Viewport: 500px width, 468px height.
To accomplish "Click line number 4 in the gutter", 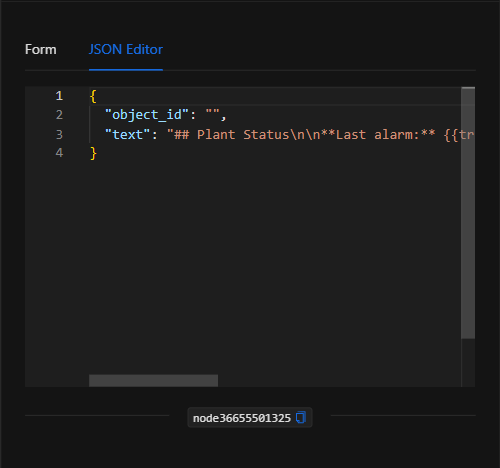I will (x=59, y=153).
